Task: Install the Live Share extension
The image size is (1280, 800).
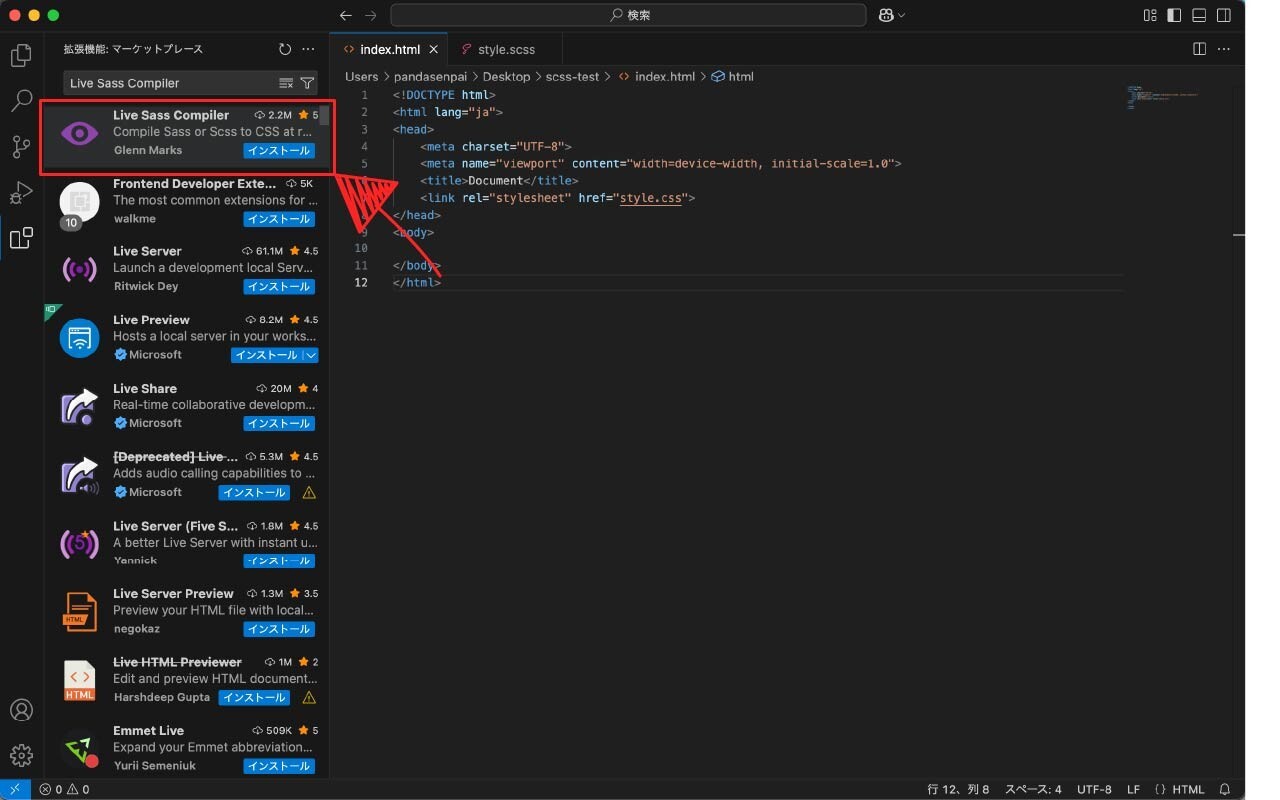Action: (279, 424)
